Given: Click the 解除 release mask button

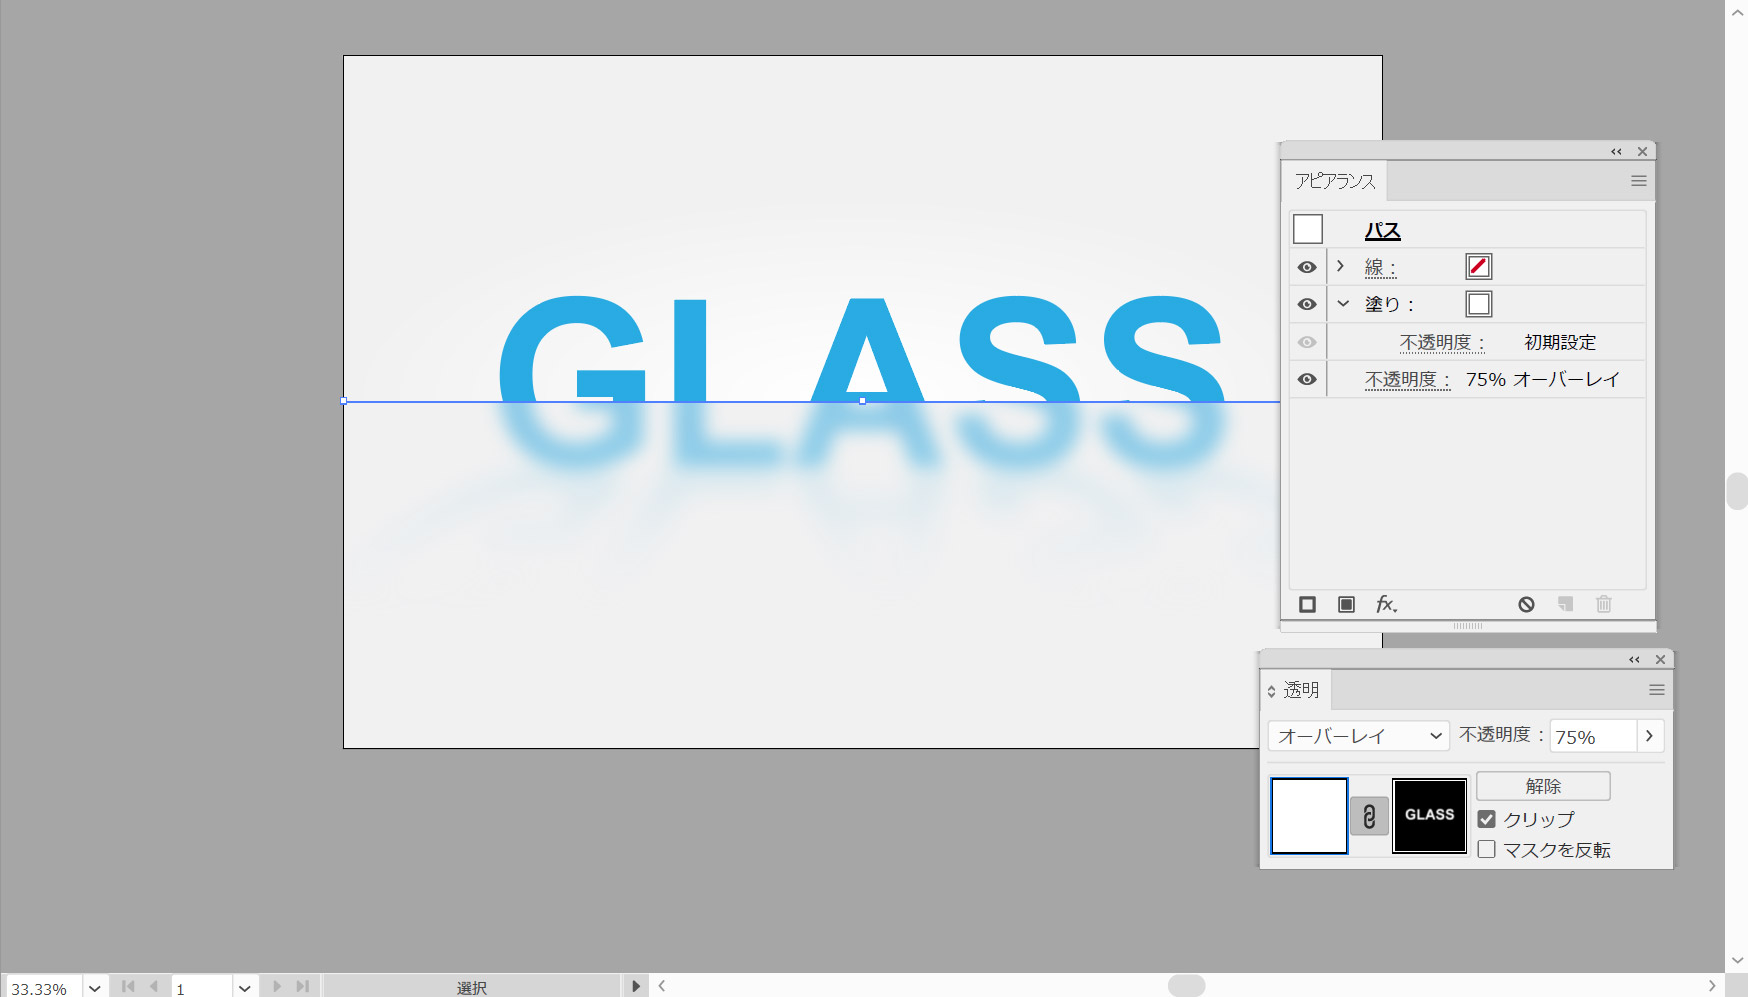Looking at the screenshot, I should tap(1542, 786).
